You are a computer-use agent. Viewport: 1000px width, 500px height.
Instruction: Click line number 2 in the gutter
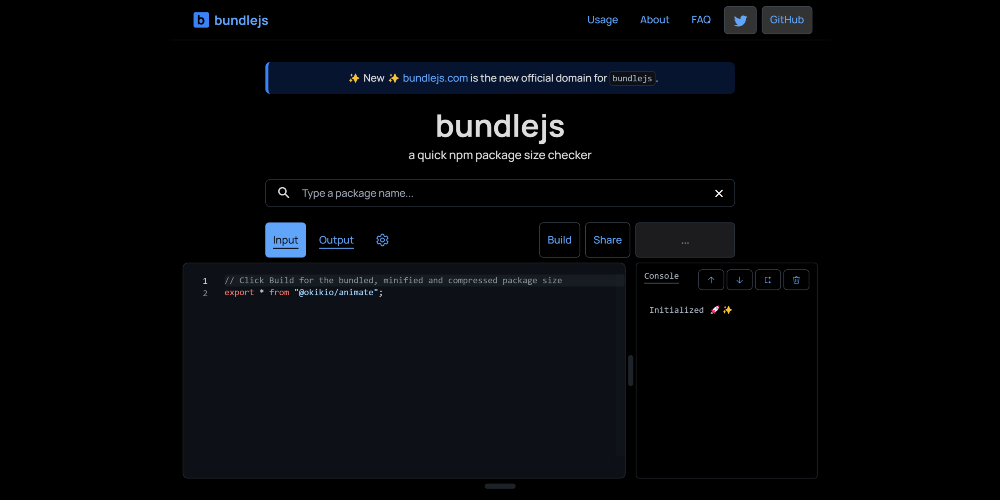(x=205, y=293)
